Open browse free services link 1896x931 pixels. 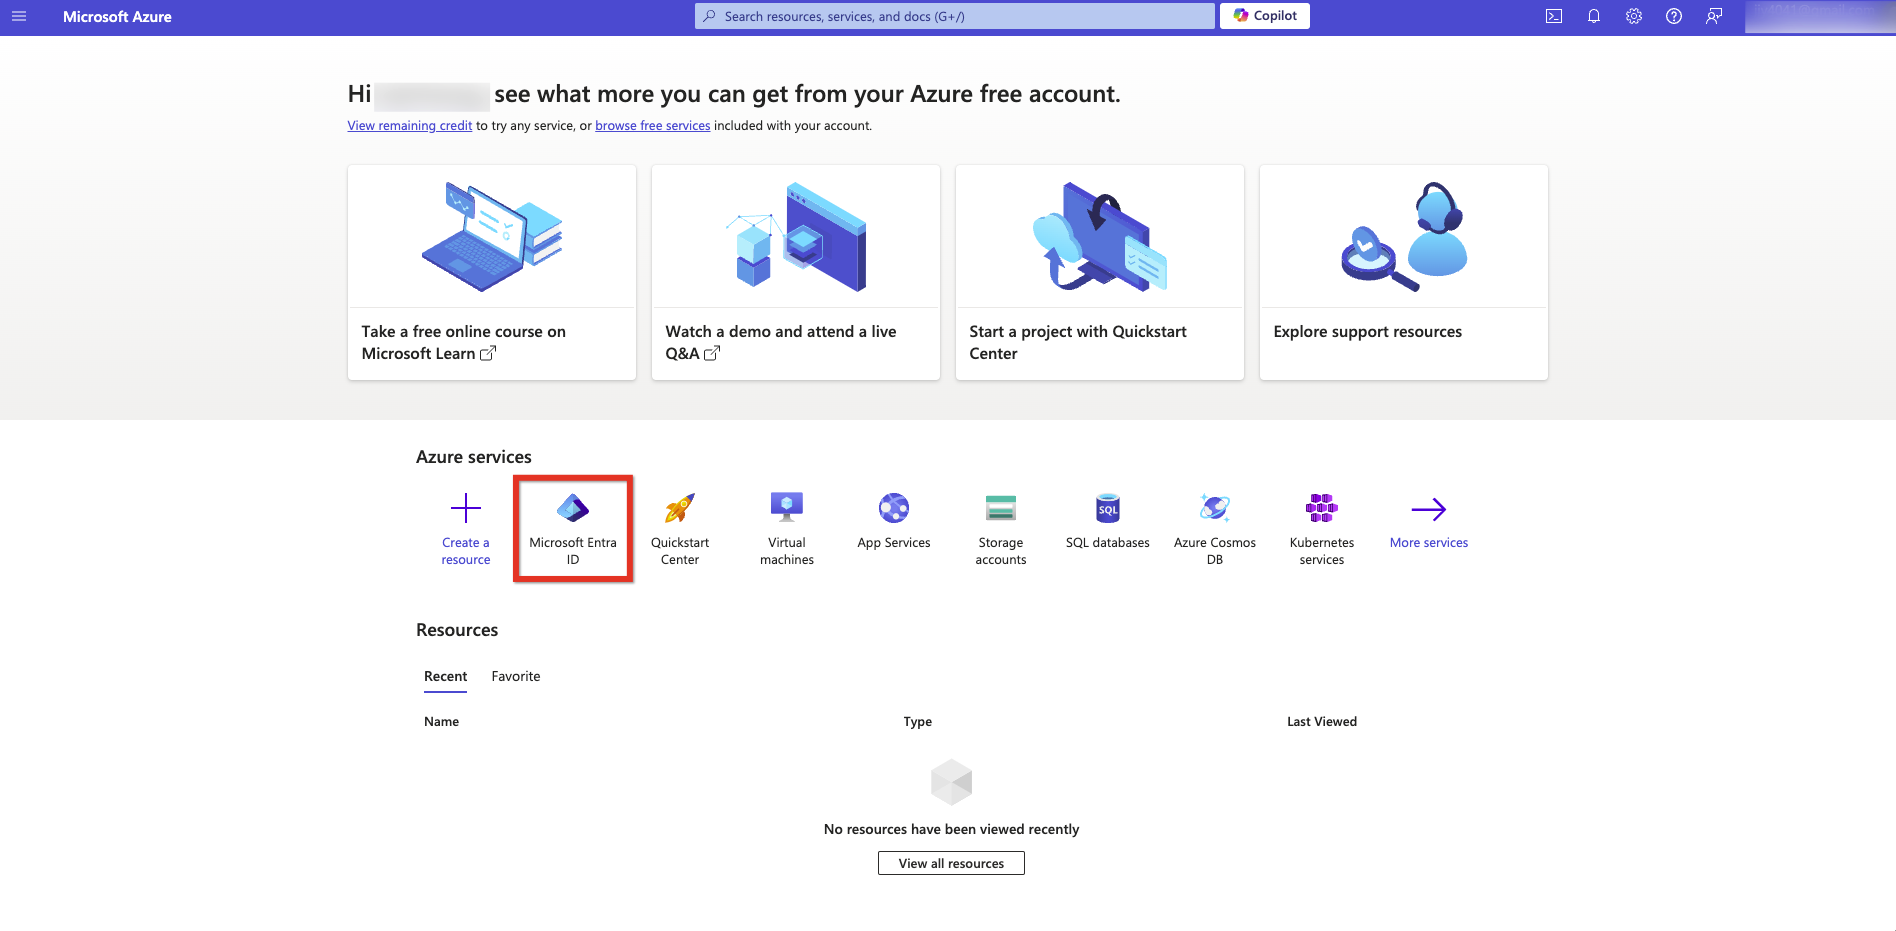click(x=653, y=126)
